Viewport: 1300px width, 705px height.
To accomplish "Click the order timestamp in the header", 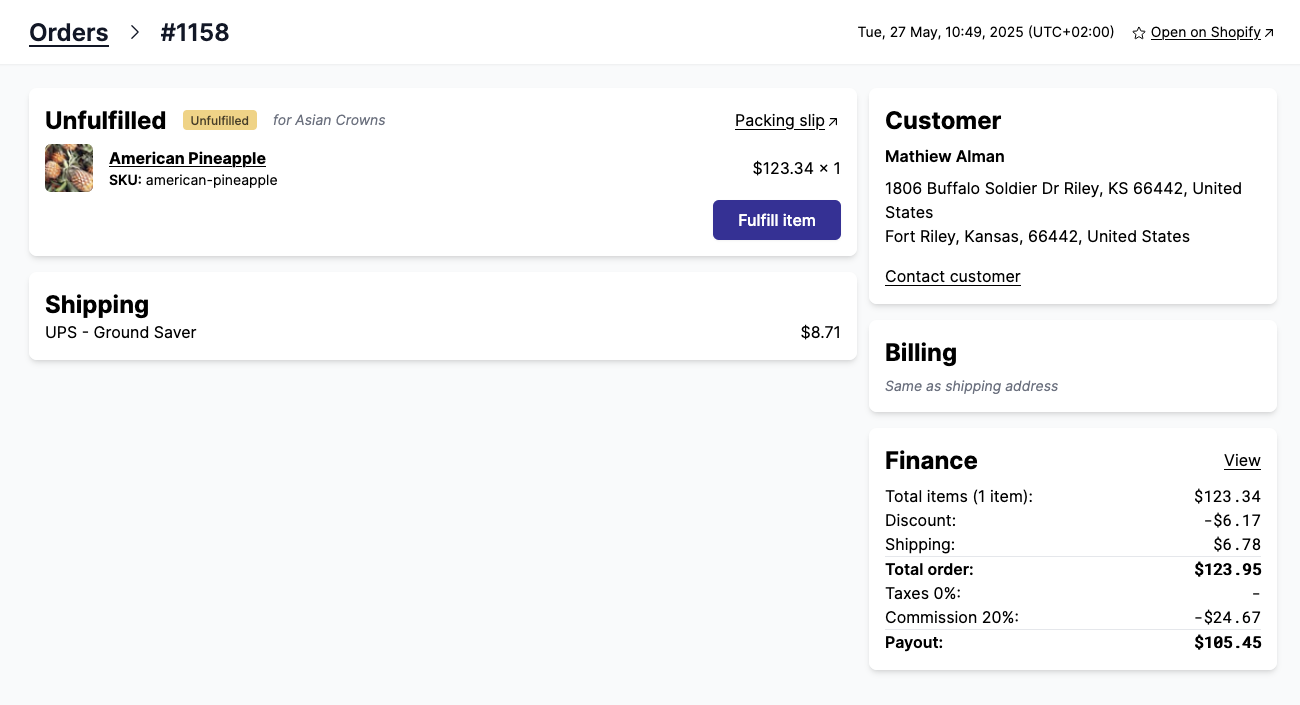I will tap(985, 31).
